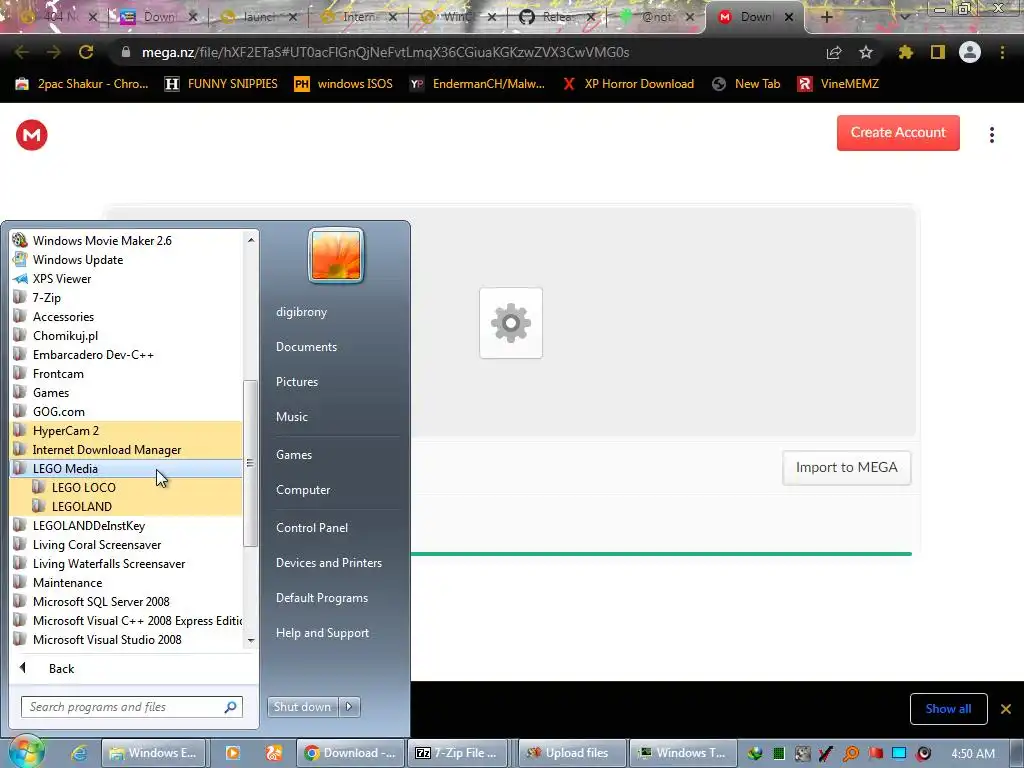Viewport: 1024px width, 768px height.
Task: Click the gear file icon on MEGA page
Action: tap(511, 323)
